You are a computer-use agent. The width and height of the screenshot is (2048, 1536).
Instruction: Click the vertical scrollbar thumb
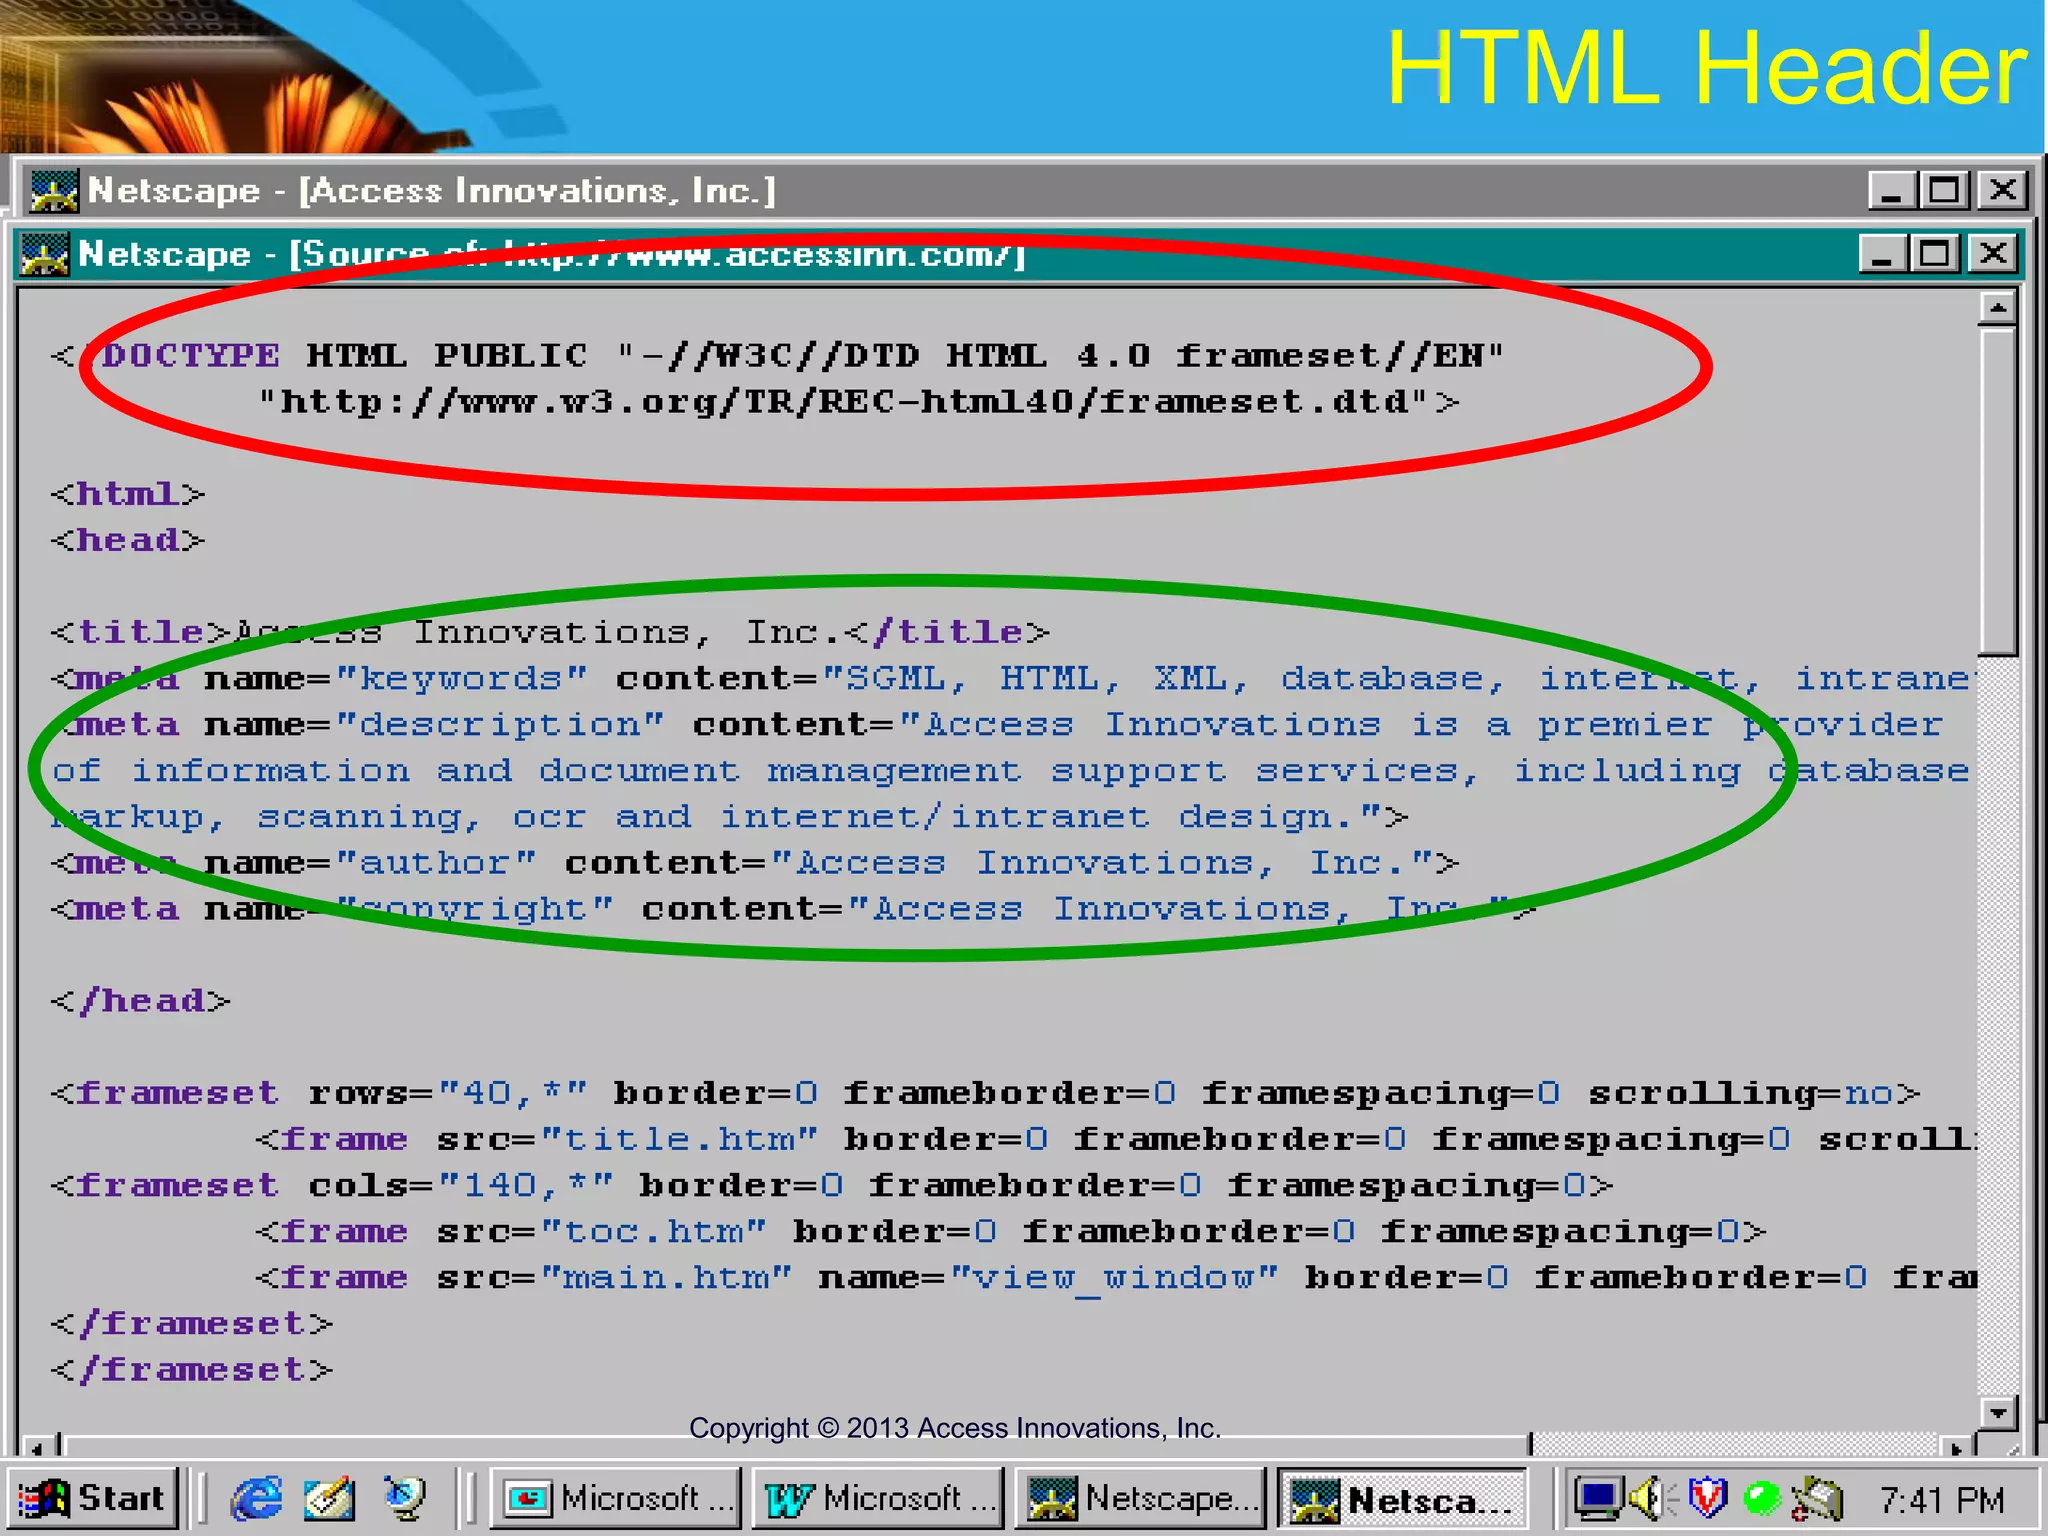point(1998,490)
